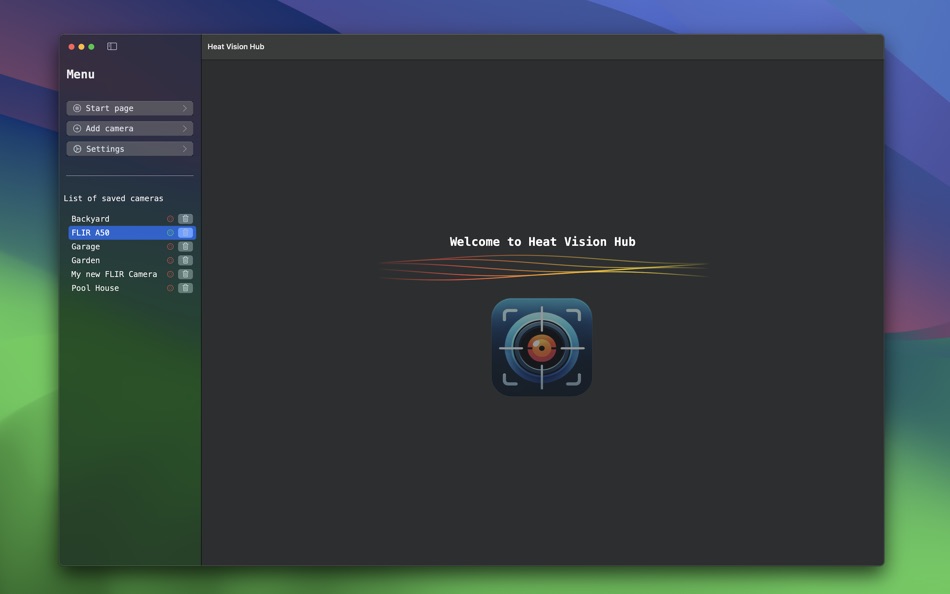The width and height of the screenshot is (950, 594).
Task: Click the Settings play-circle icon
Action: point(77,148)
